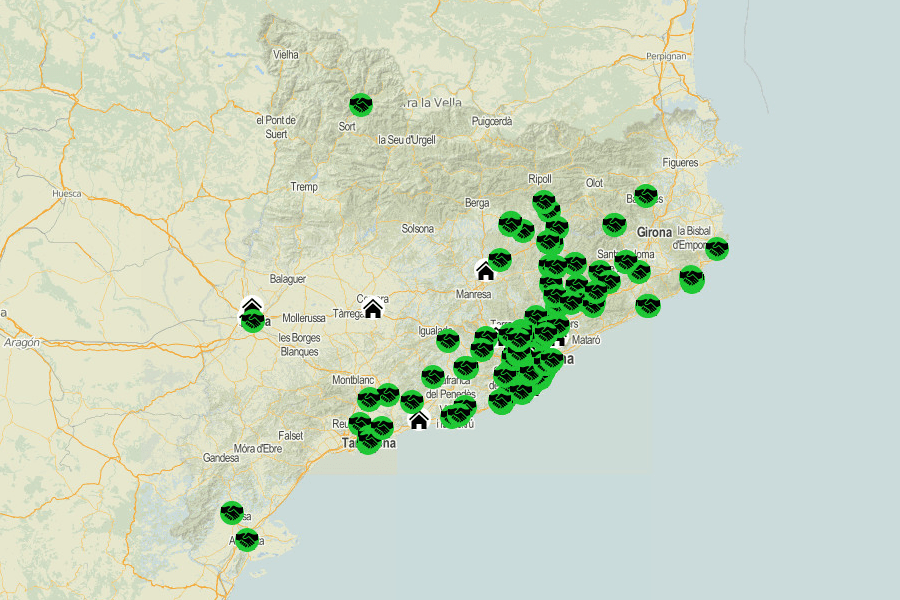Click the Huesca label on the map
The width and height of the screenshot is (900, 600).
(66, 193)
